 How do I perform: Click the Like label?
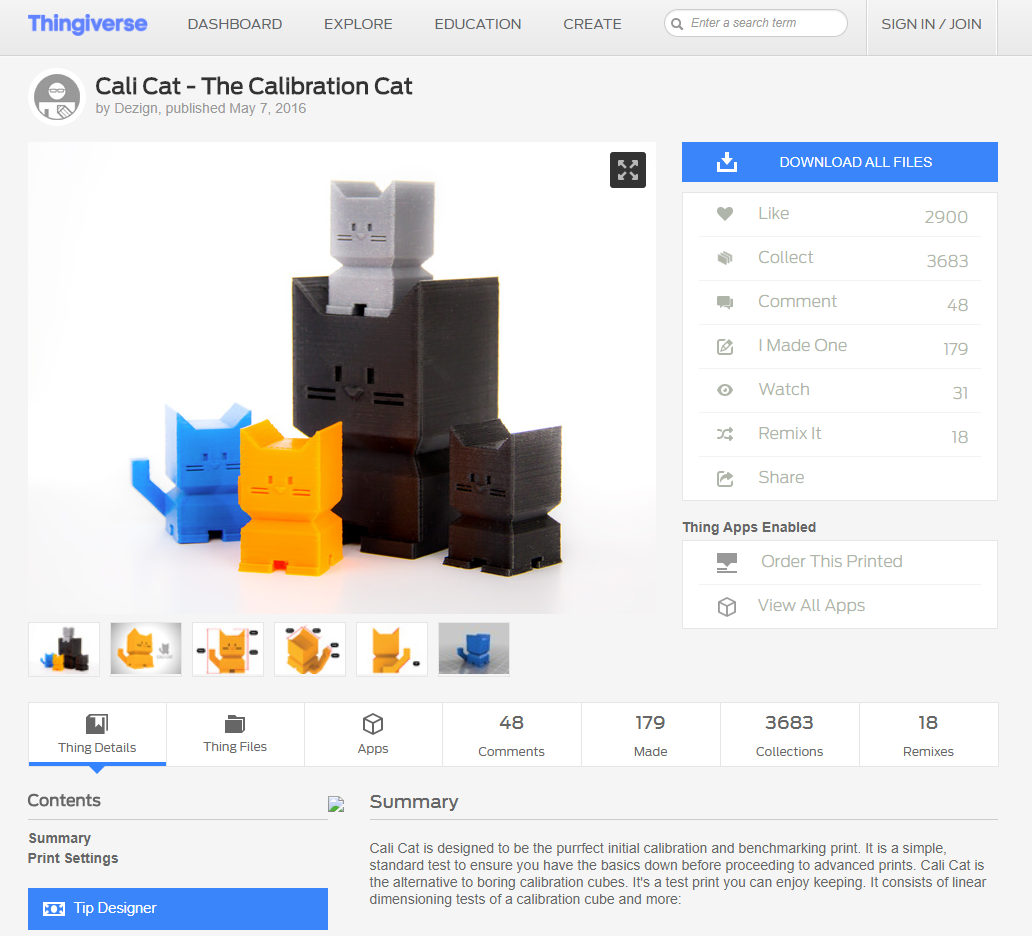point(773,213)
